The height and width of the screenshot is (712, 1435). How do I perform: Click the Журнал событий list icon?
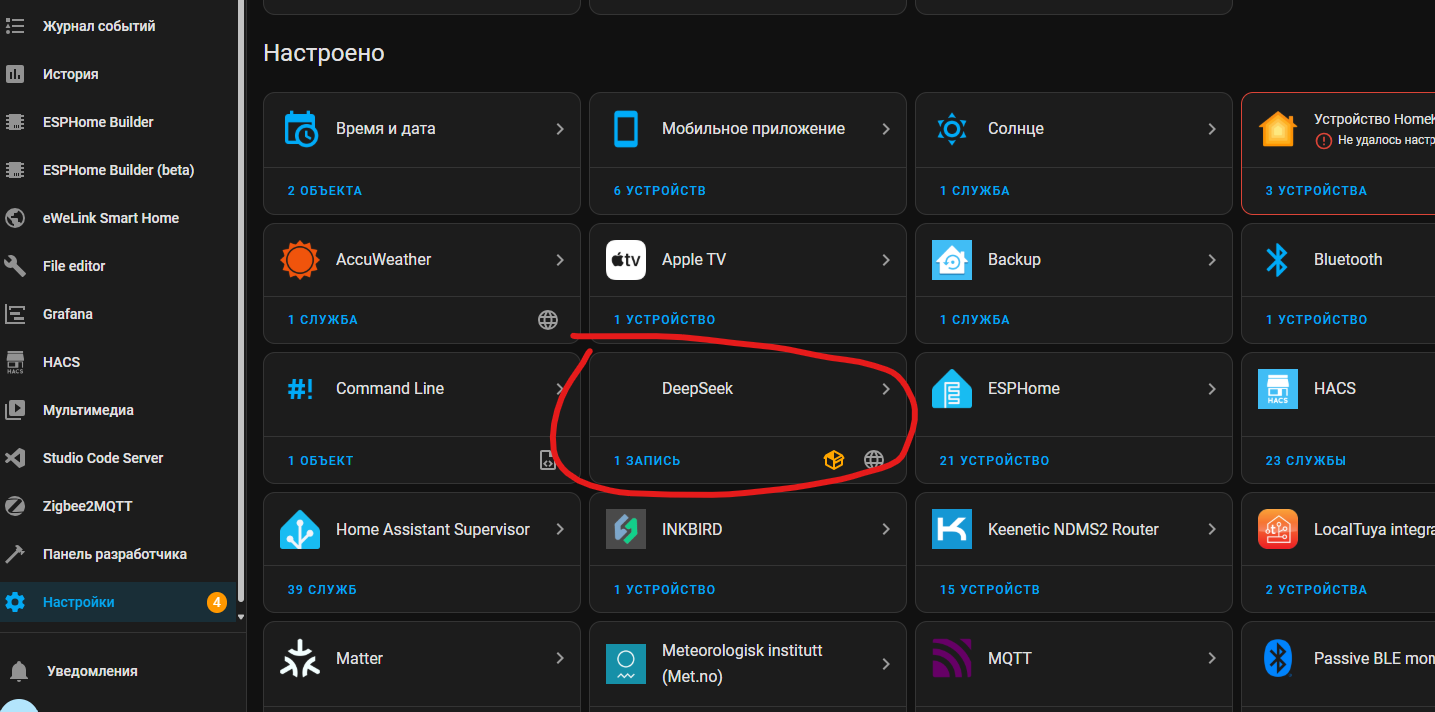click(15, 26)
